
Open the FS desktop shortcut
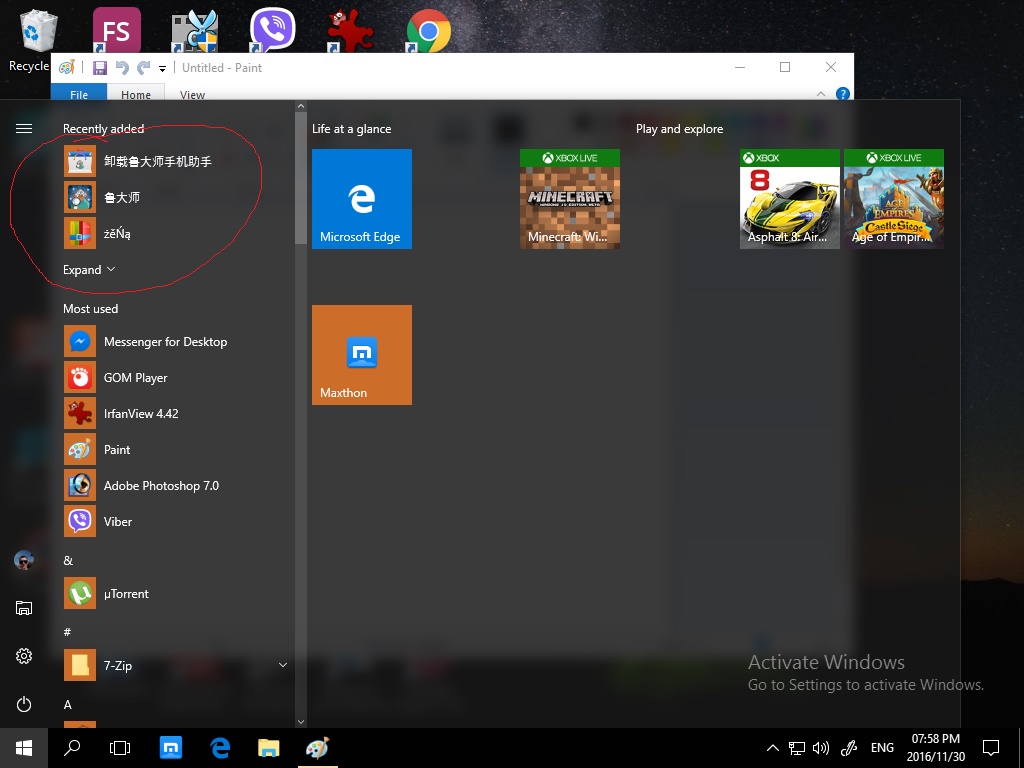116,30
